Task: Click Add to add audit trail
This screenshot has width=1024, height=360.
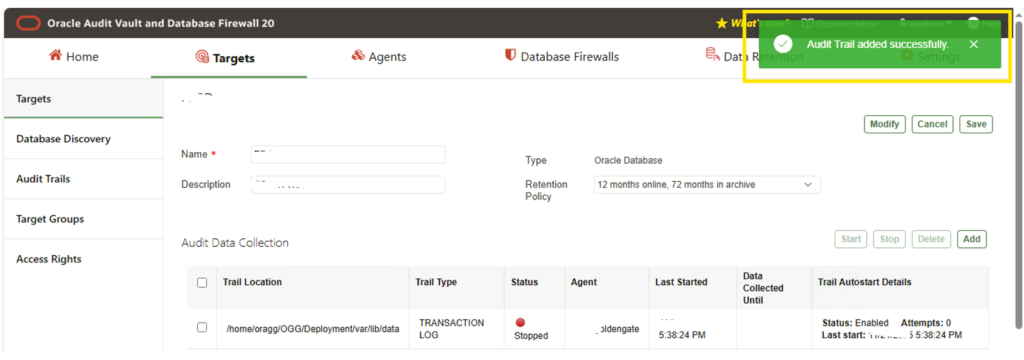Action: point(972,239)
